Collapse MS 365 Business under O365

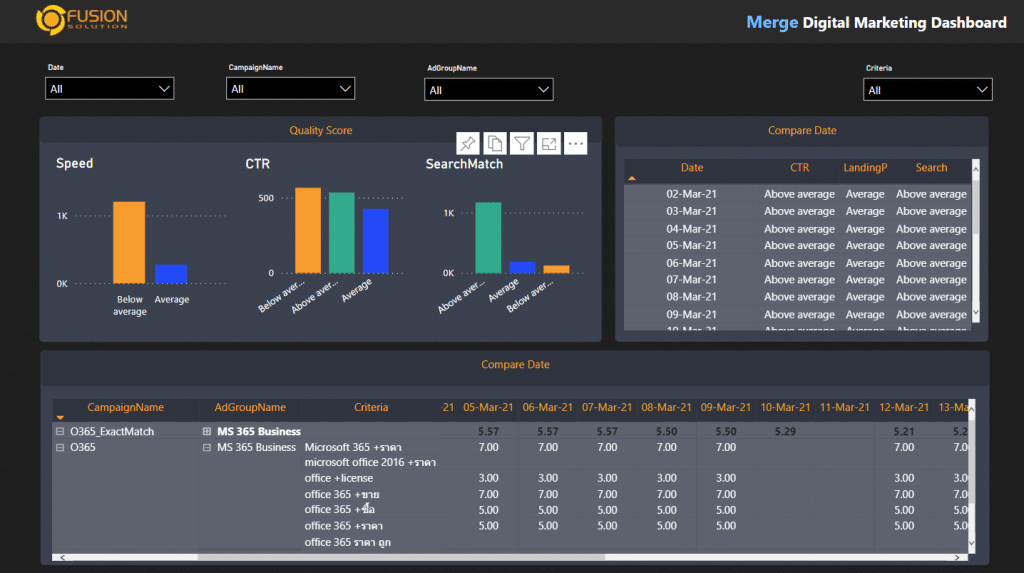coord(206,448)
